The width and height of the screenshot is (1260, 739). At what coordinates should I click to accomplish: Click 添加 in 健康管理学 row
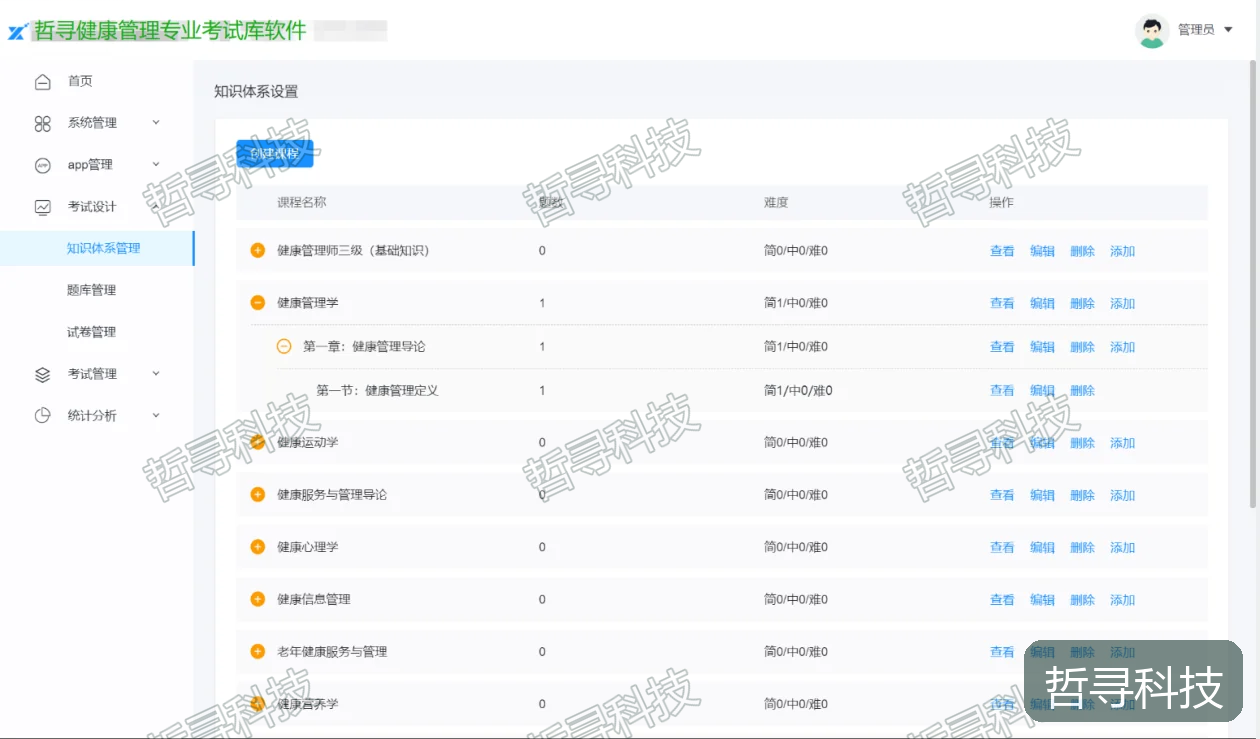coord(1122,303)
